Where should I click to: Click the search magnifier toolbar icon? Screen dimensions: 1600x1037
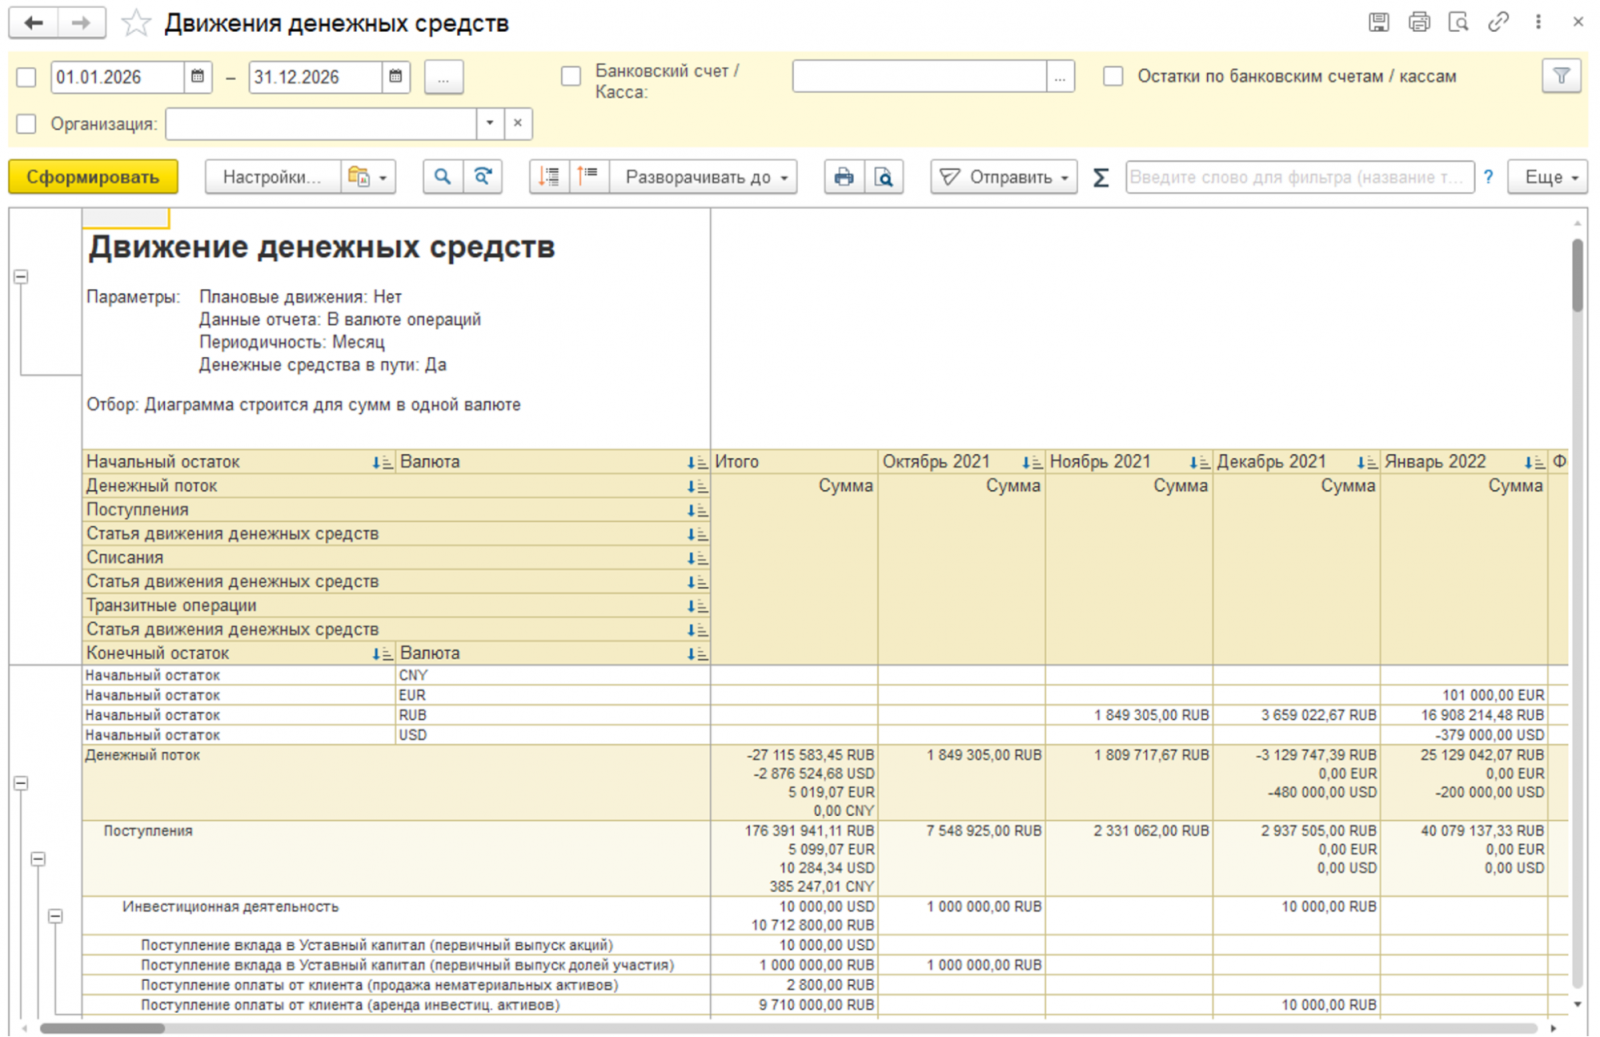pyautogui.click(x=442, y=177)
